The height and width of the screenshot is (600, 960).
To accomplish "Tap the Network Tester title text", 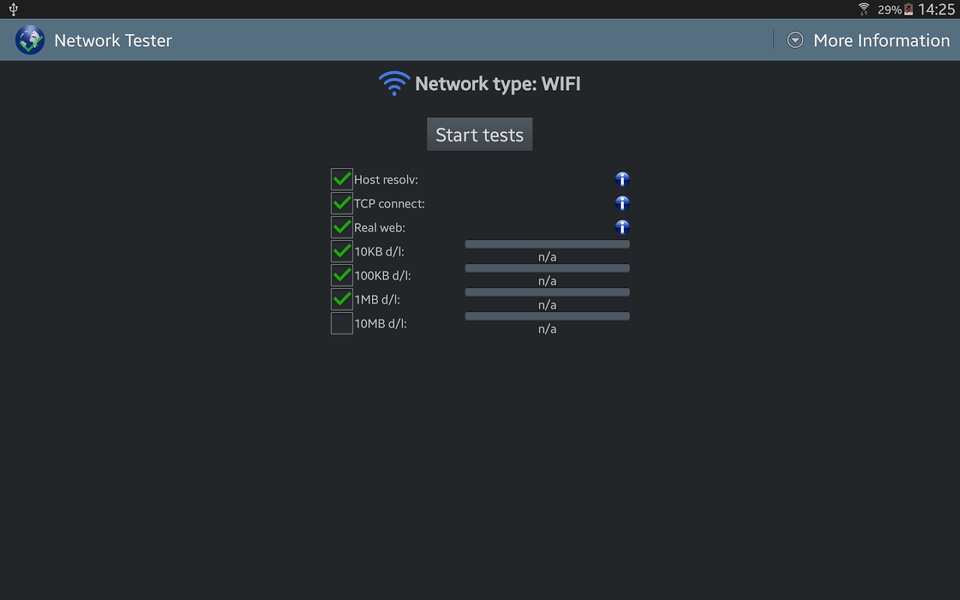I will coord(113,40).
